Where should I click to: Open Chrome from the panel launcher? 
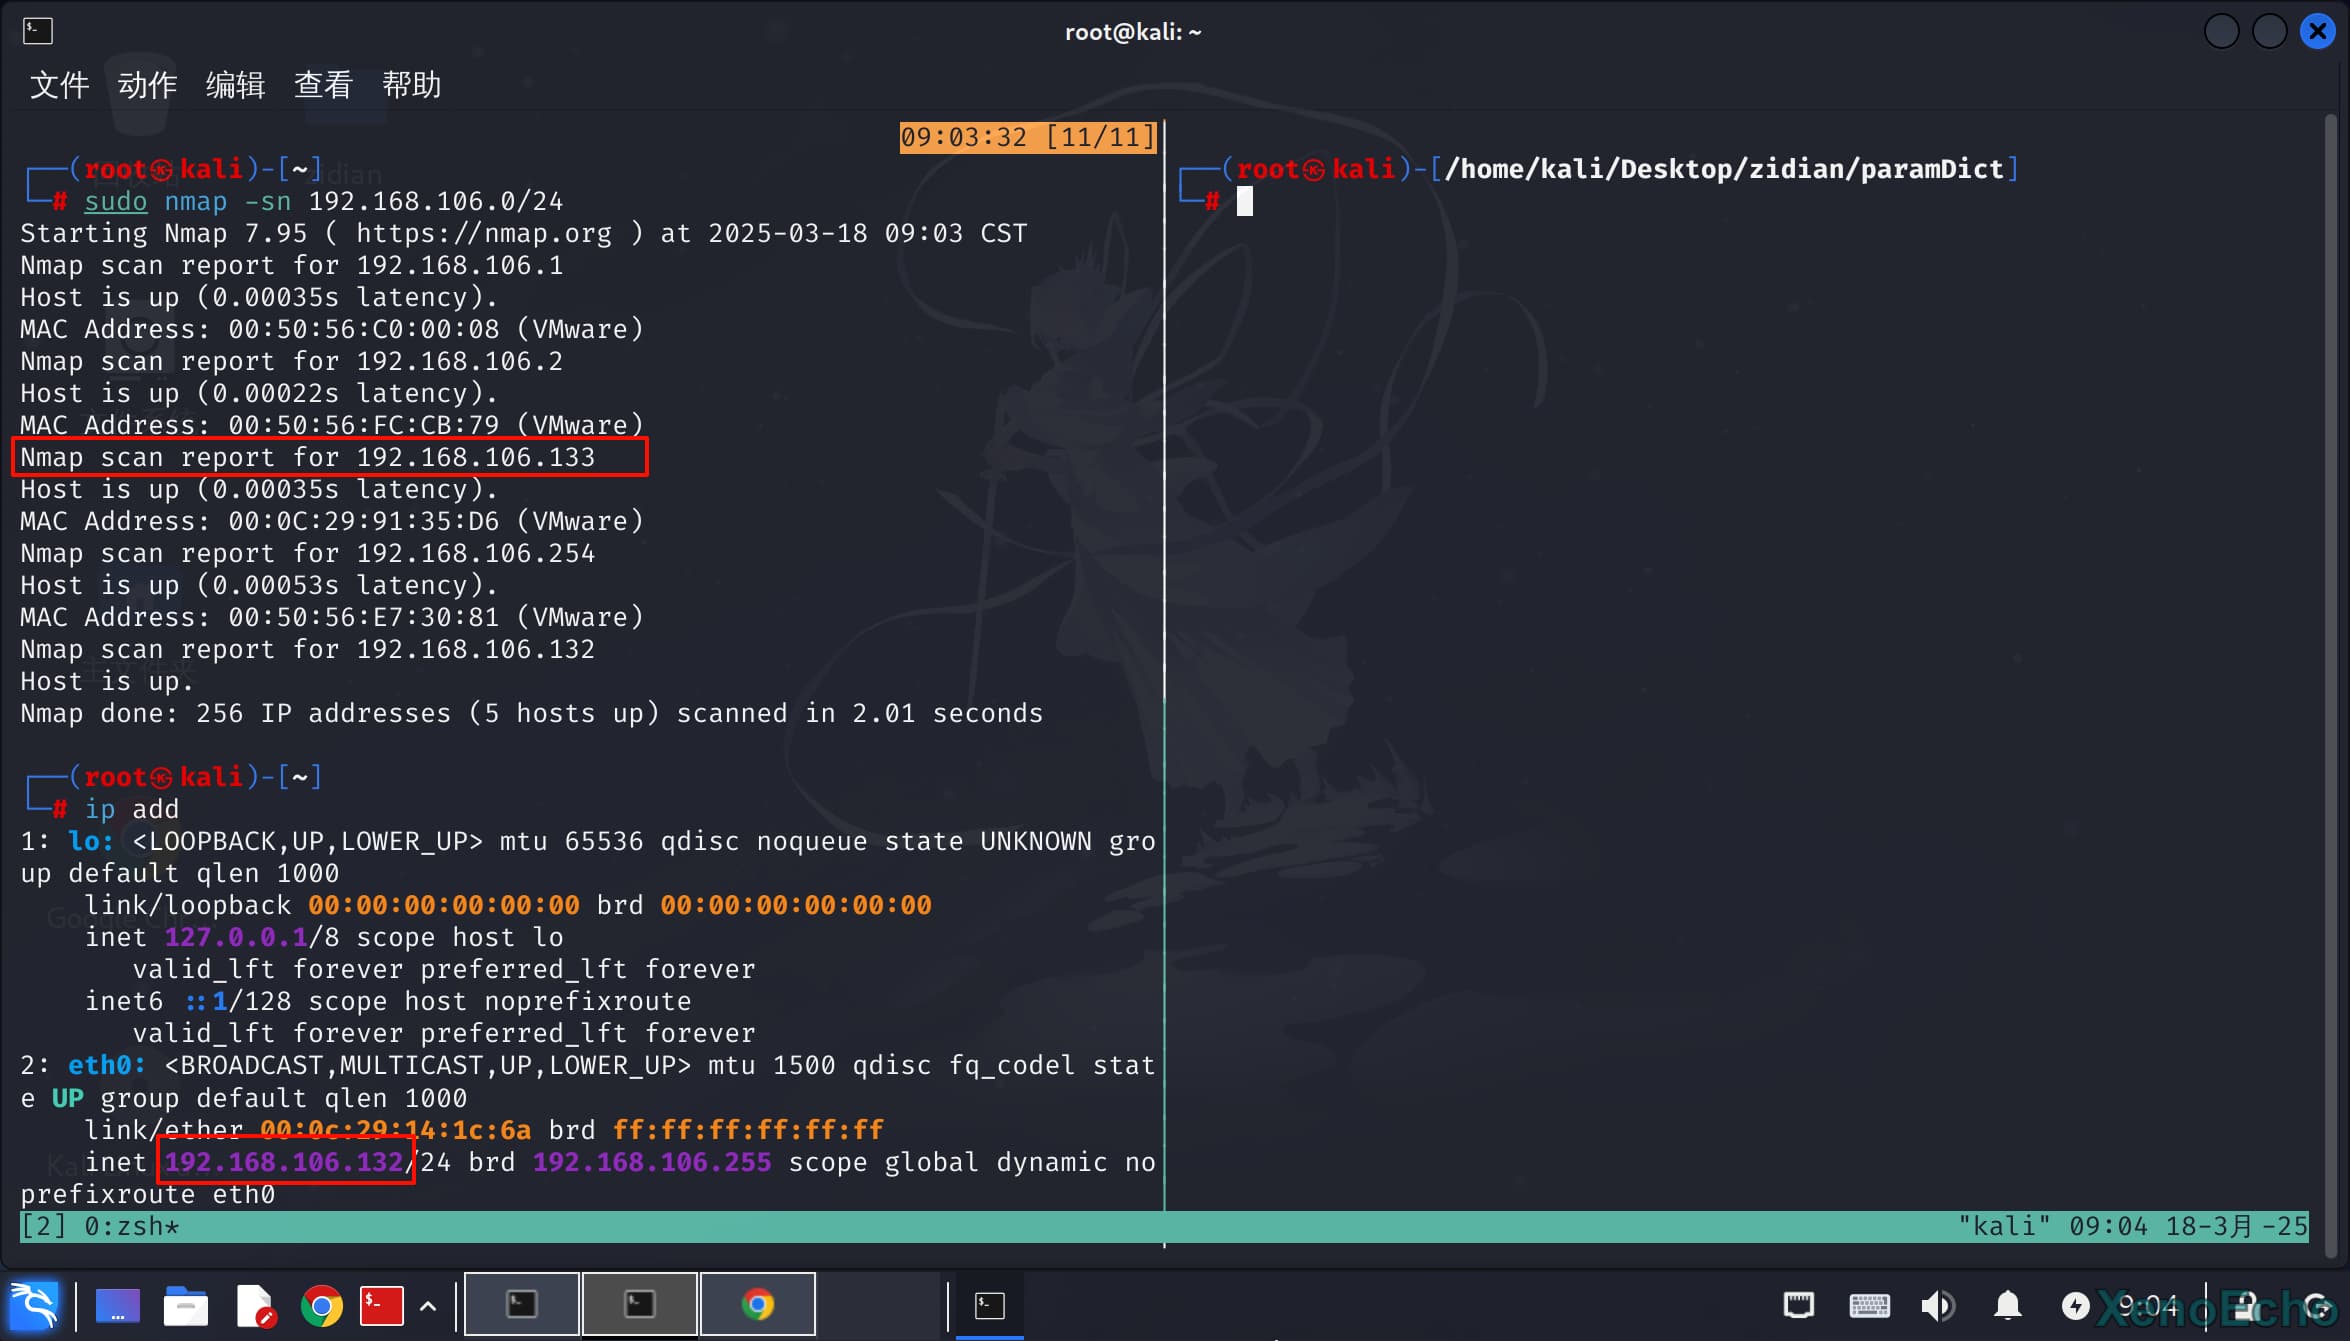tap(321, 1305)
